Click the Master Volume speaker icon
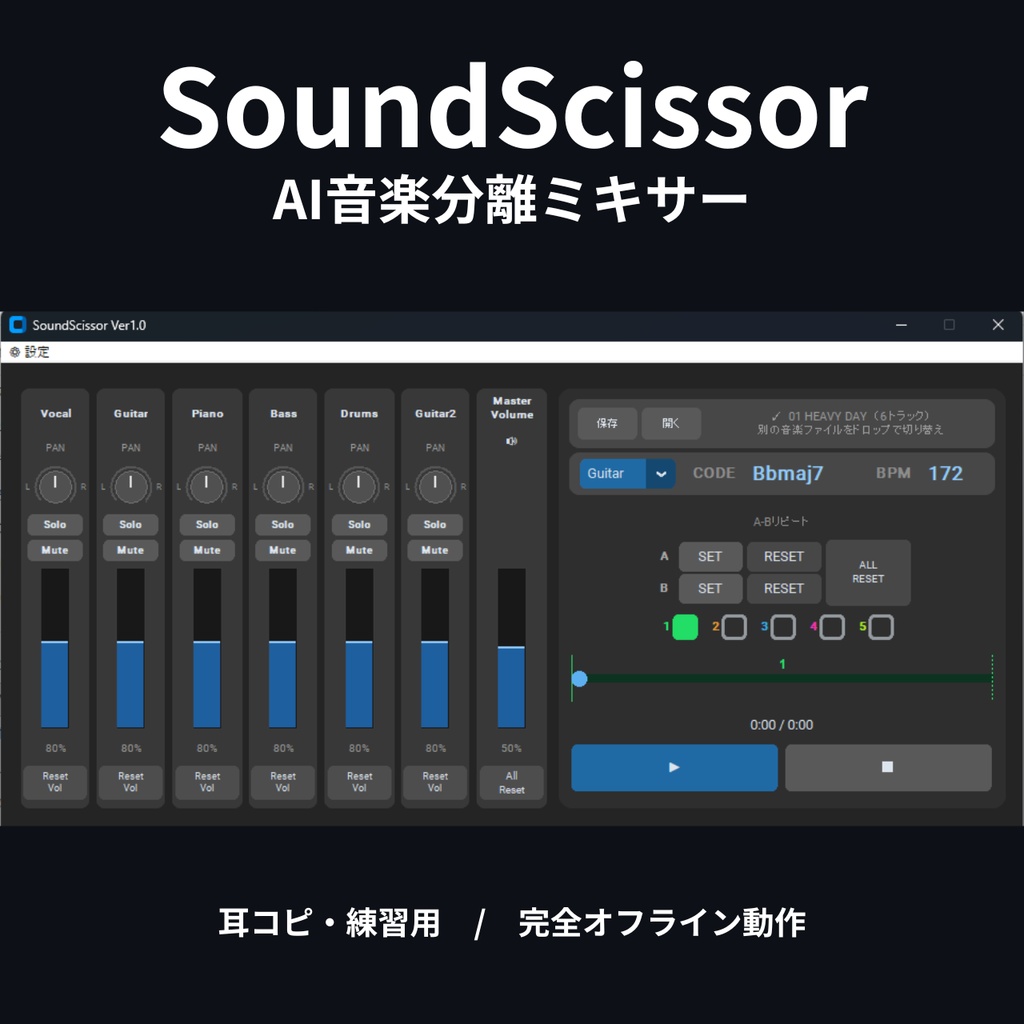 511,441
